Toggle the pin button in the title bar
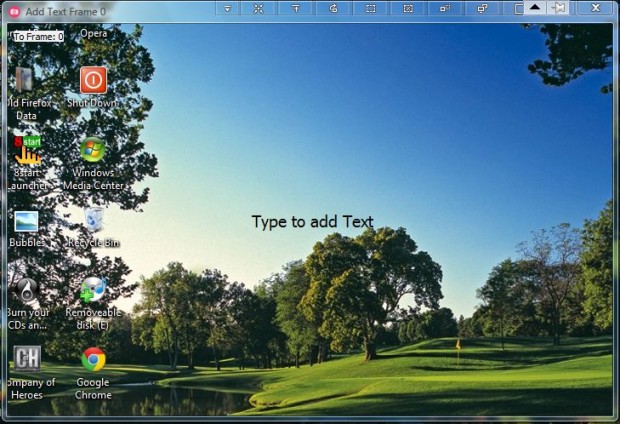Screen dimensions: 620x424 [558, 8]
